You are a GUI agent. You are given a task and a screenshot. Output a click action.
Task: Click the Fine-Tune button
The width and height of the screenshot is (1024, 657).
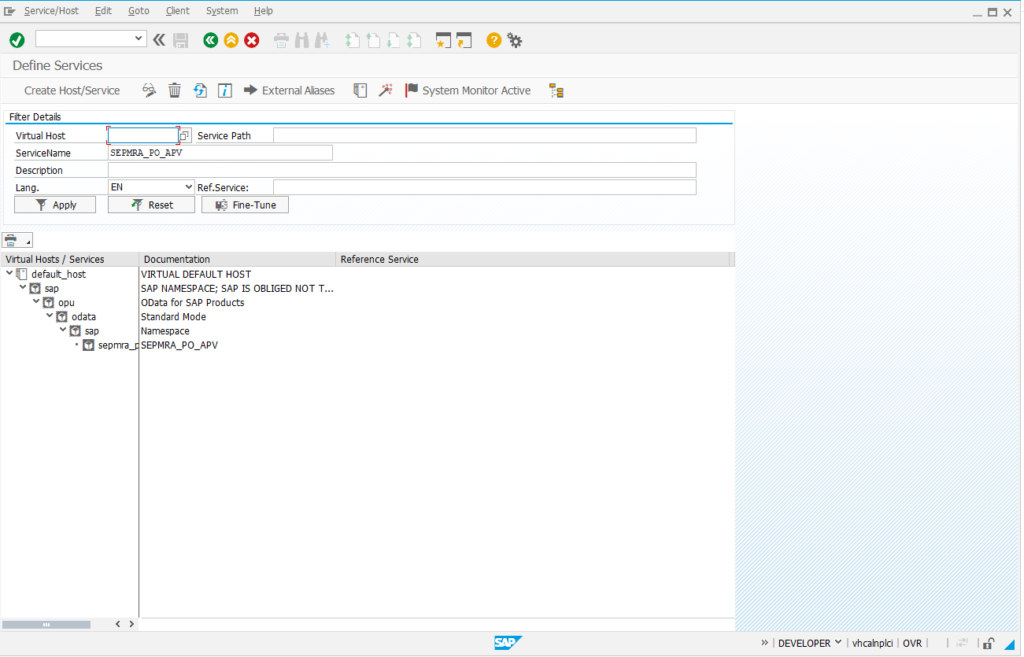pyautogui.click(x=245, y=204)
